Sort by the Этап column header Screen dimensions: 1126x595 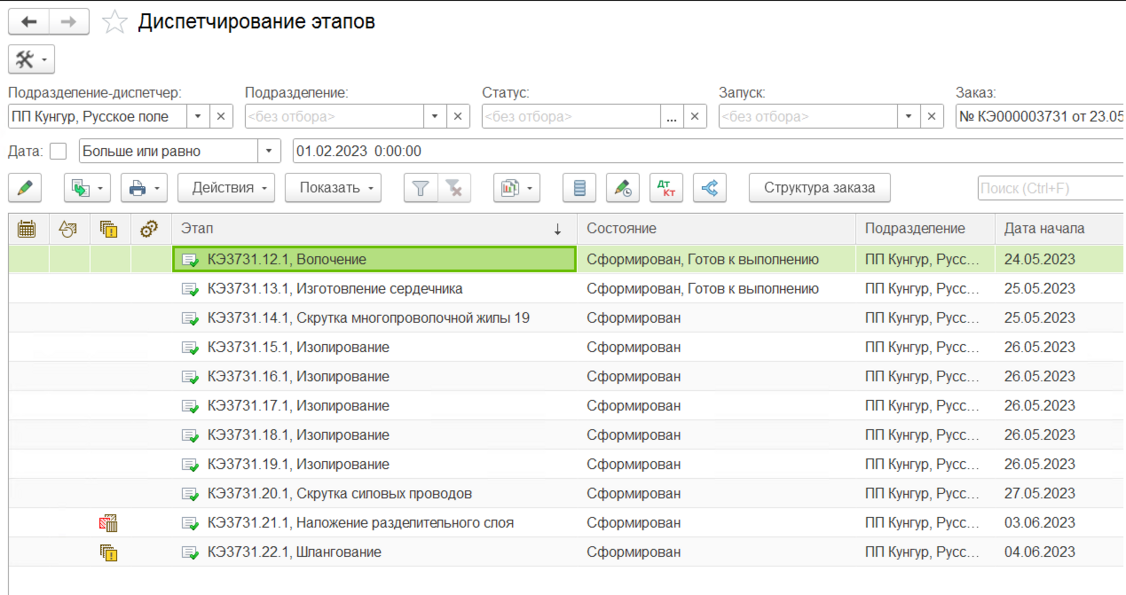[x=374, y=229]
